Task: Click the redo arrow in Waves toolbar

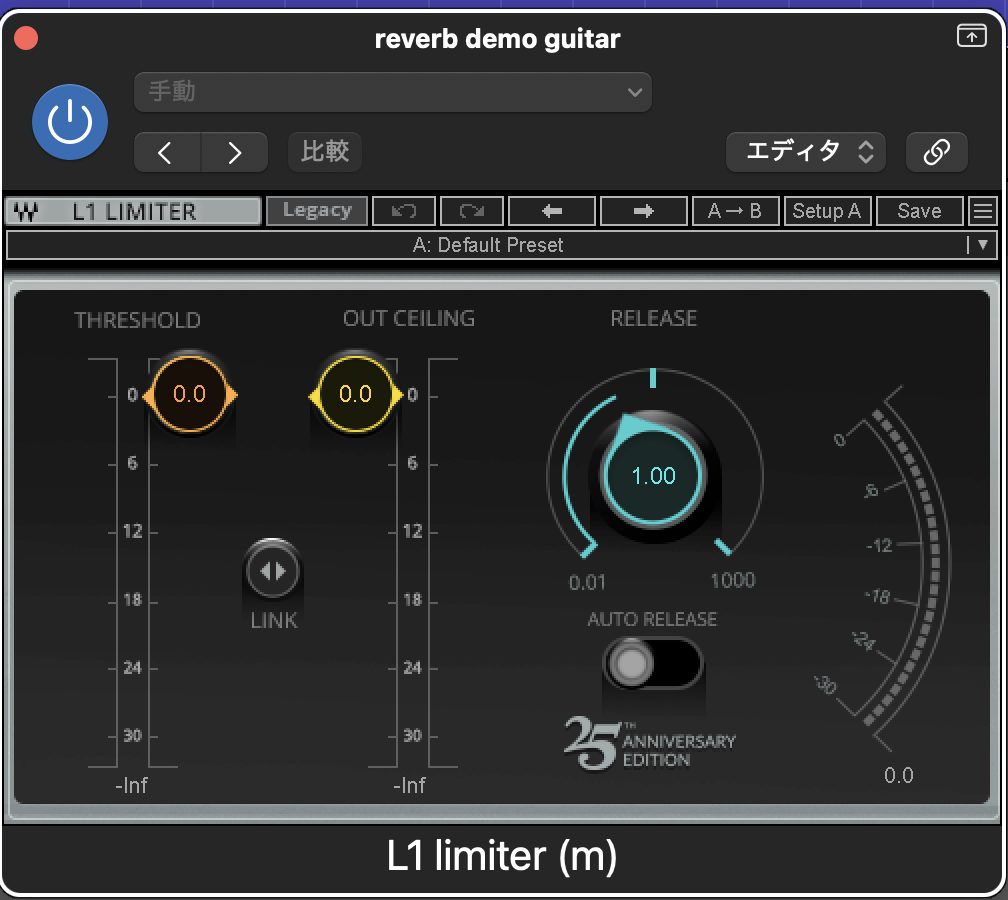Action: point(472,211)
